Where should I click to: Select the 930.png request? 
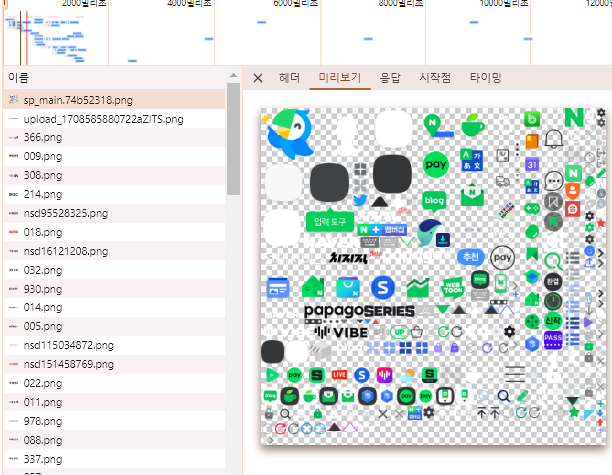(114, 289)
